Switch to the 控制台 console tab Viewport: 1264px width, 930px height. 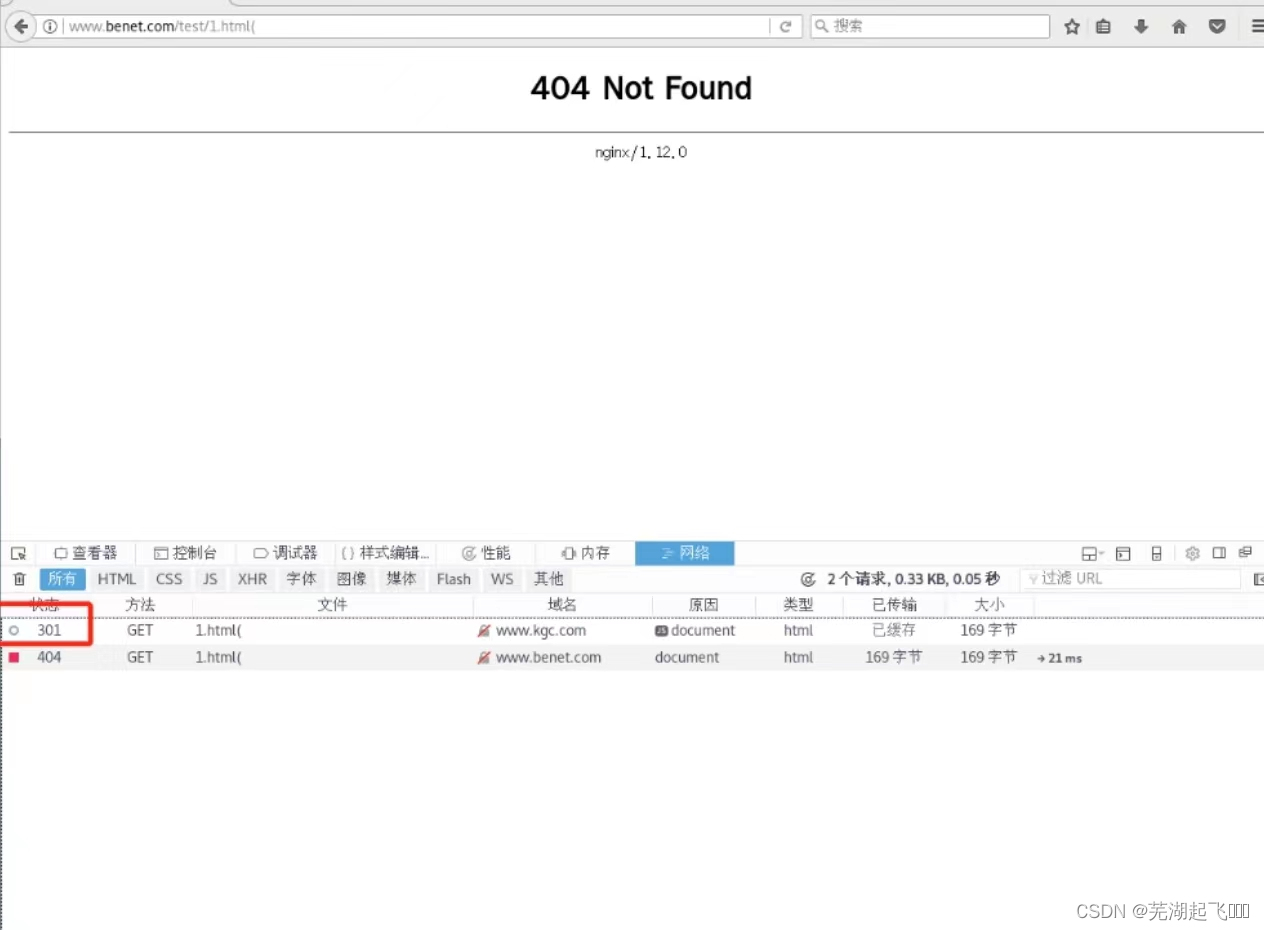point(188,552)
